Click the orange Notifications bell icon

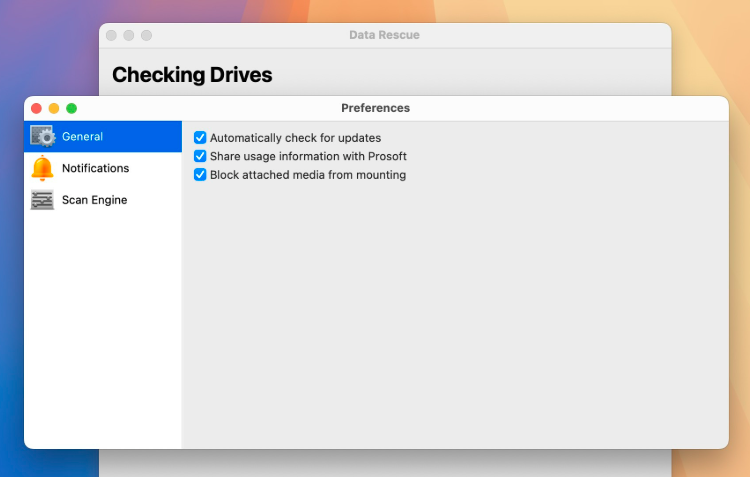pyautogui.click(x=42, y=168)
